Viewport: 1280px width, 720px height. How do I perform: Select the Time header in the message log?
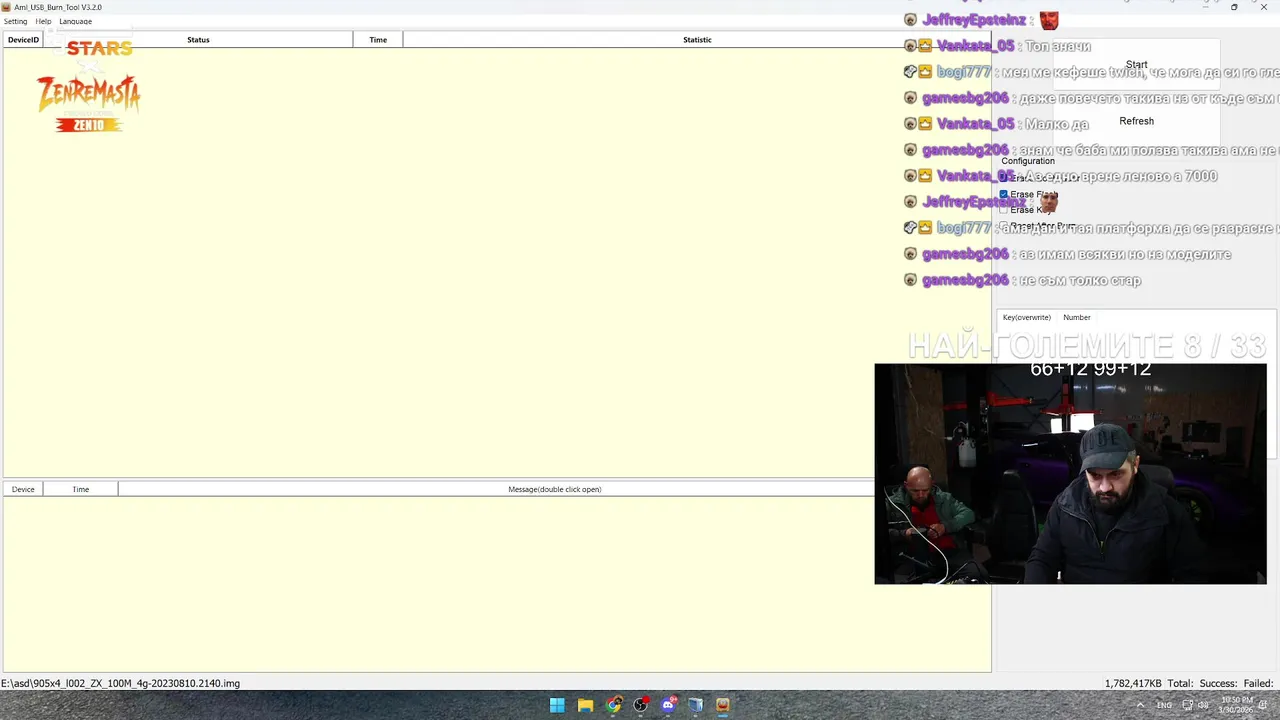pyautogui.click(x=81, y=489)
